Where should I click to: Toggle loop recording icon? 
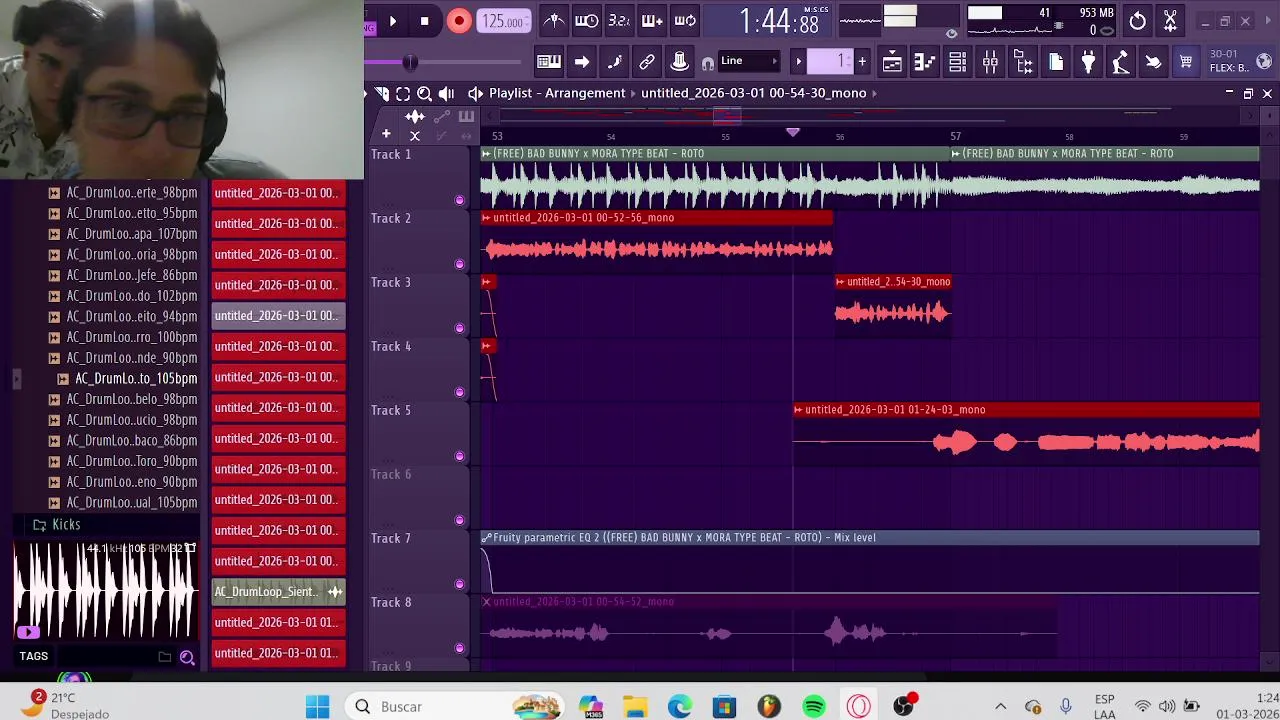point(685,21)
